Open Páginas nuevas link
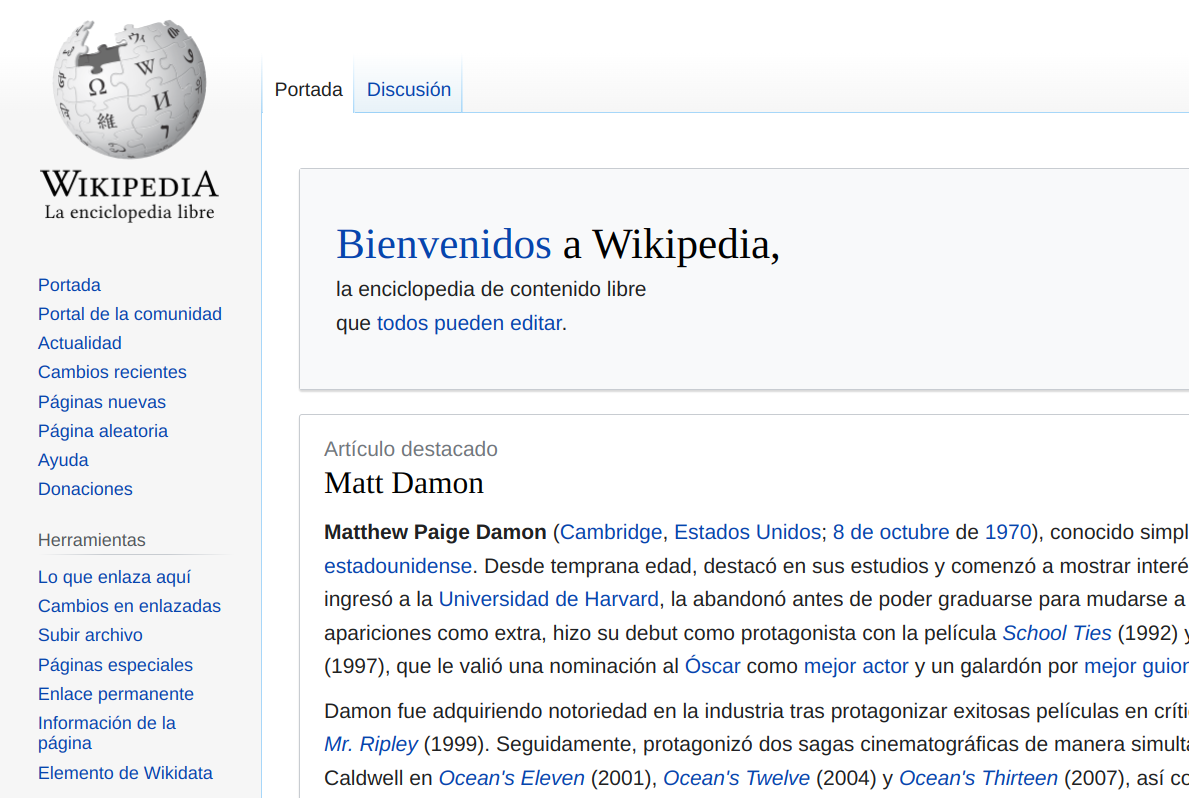 coord(102,401)
